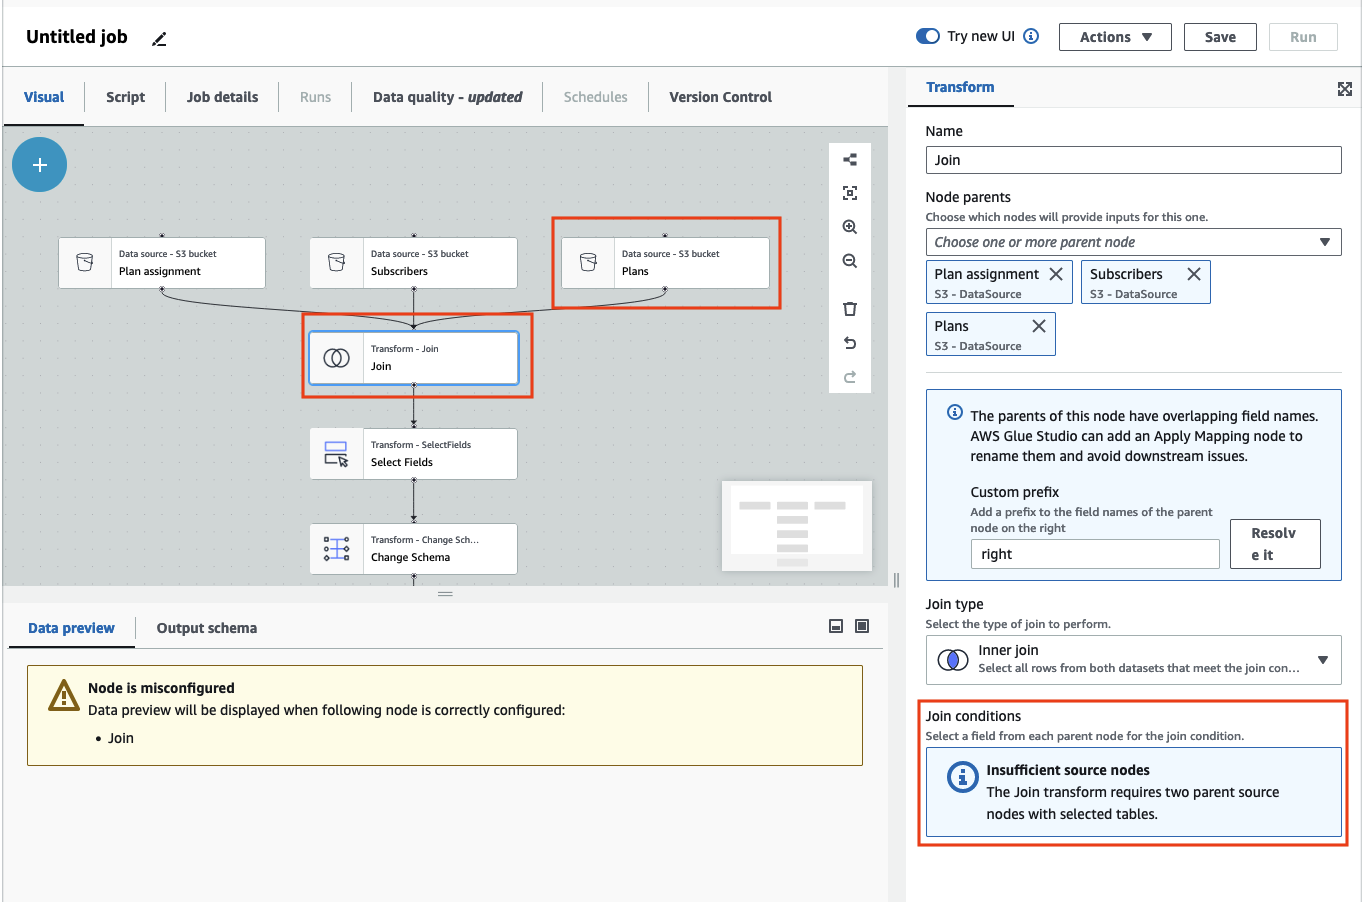Screen dimensions: 1367x902
Task: Click the blue add node plus button
Action: [39, 165]
